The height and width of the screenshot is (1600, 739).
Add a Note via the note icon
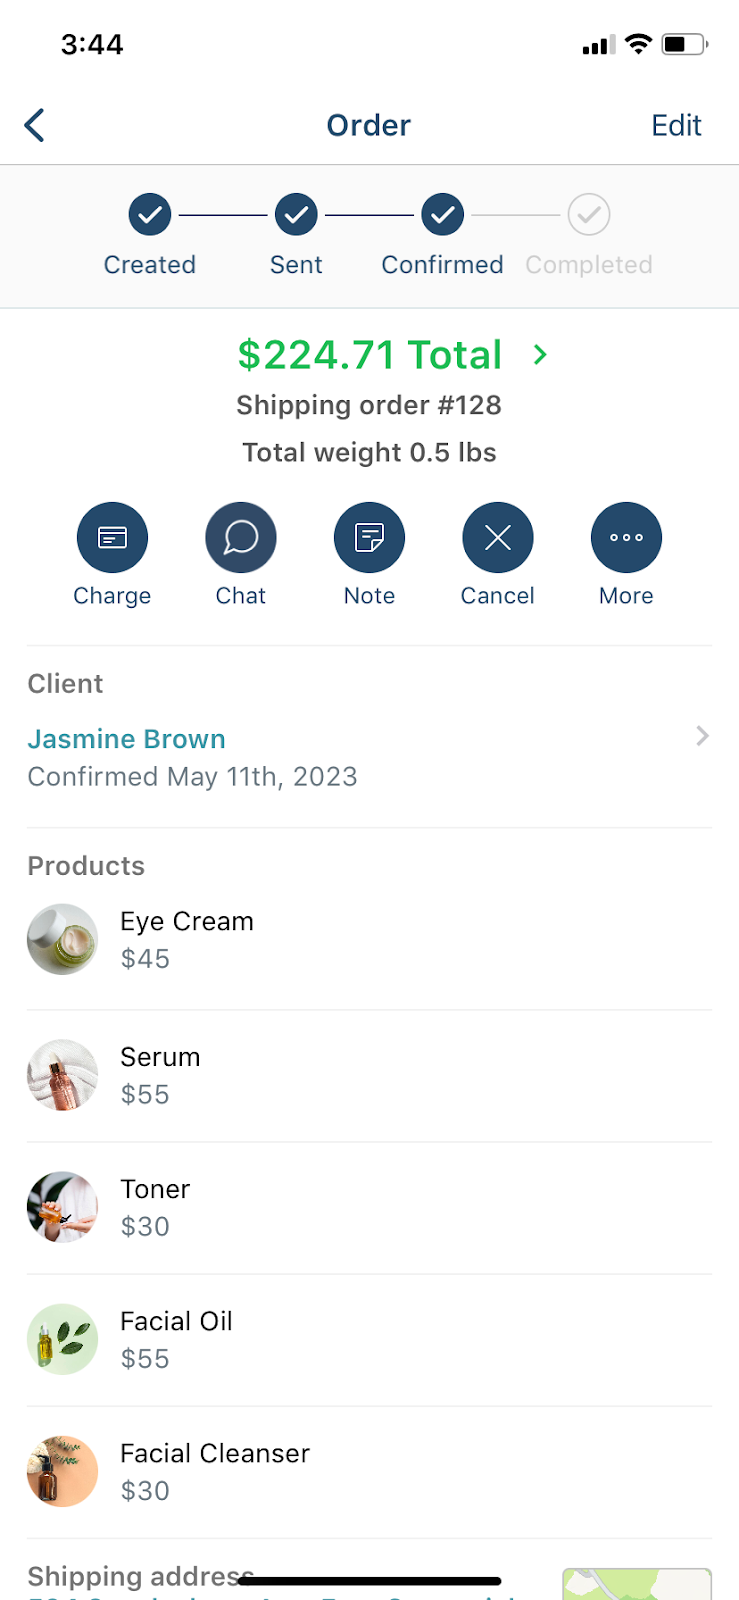(369, 538)
